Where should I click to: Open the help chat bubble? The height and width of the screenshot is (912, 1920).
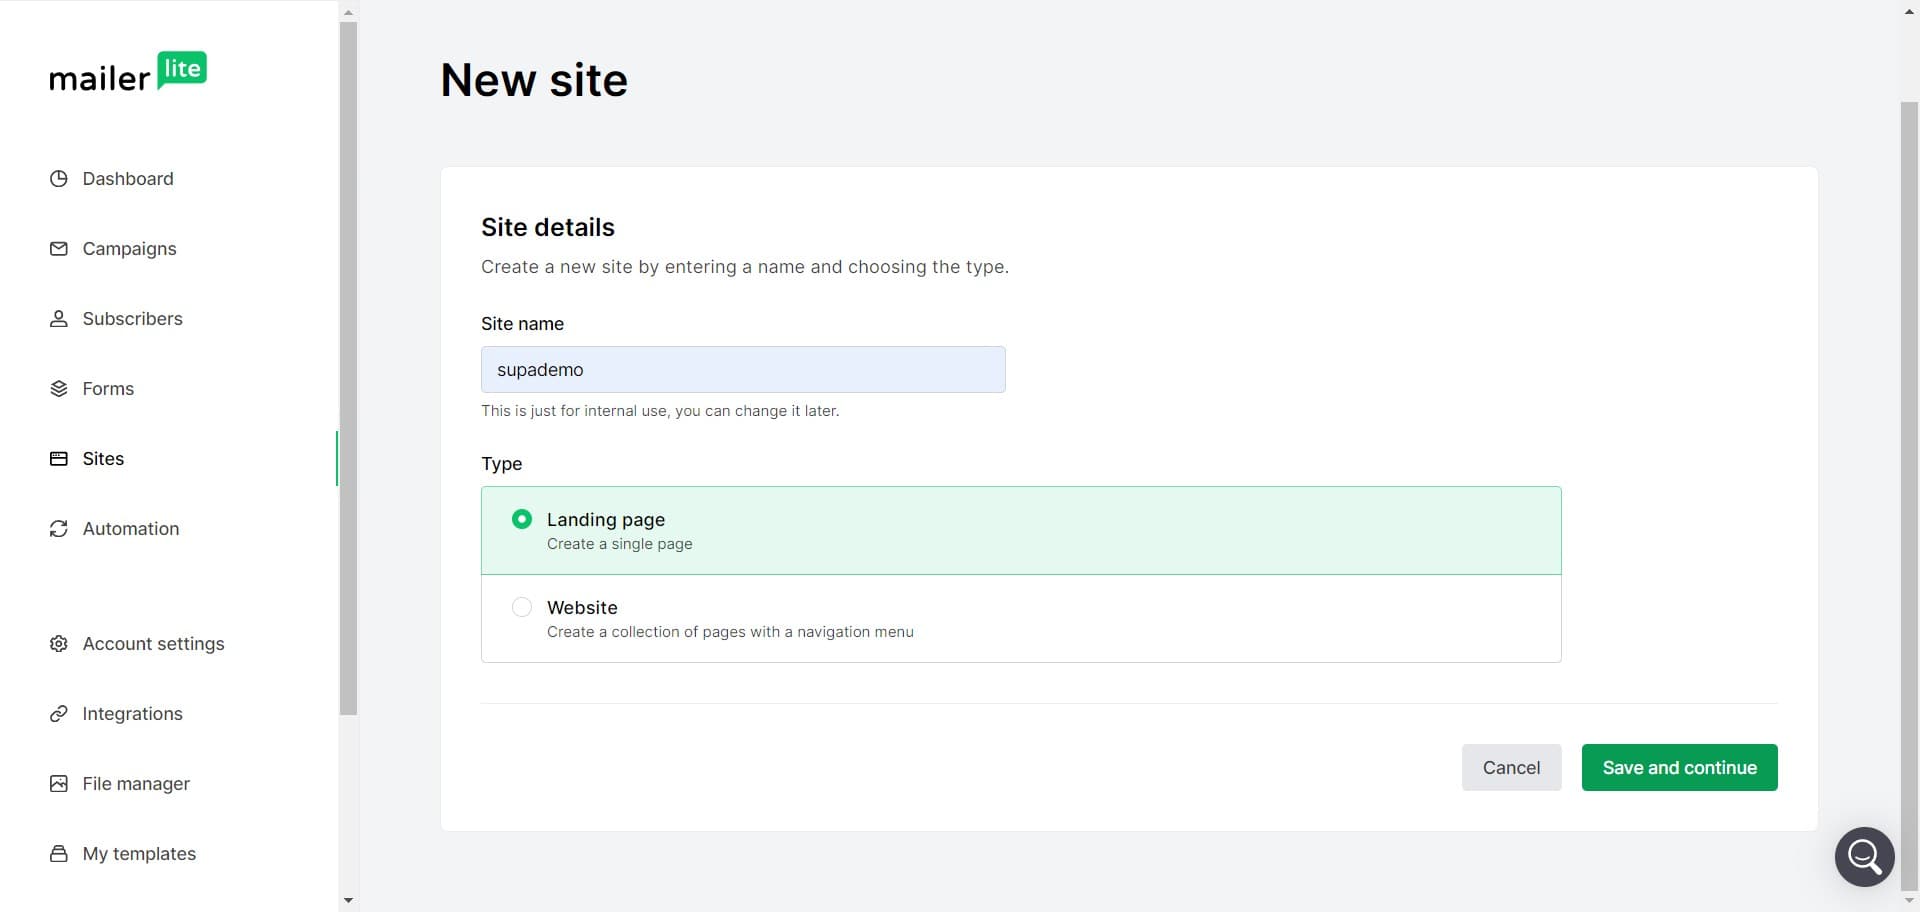click(1864, 857)
